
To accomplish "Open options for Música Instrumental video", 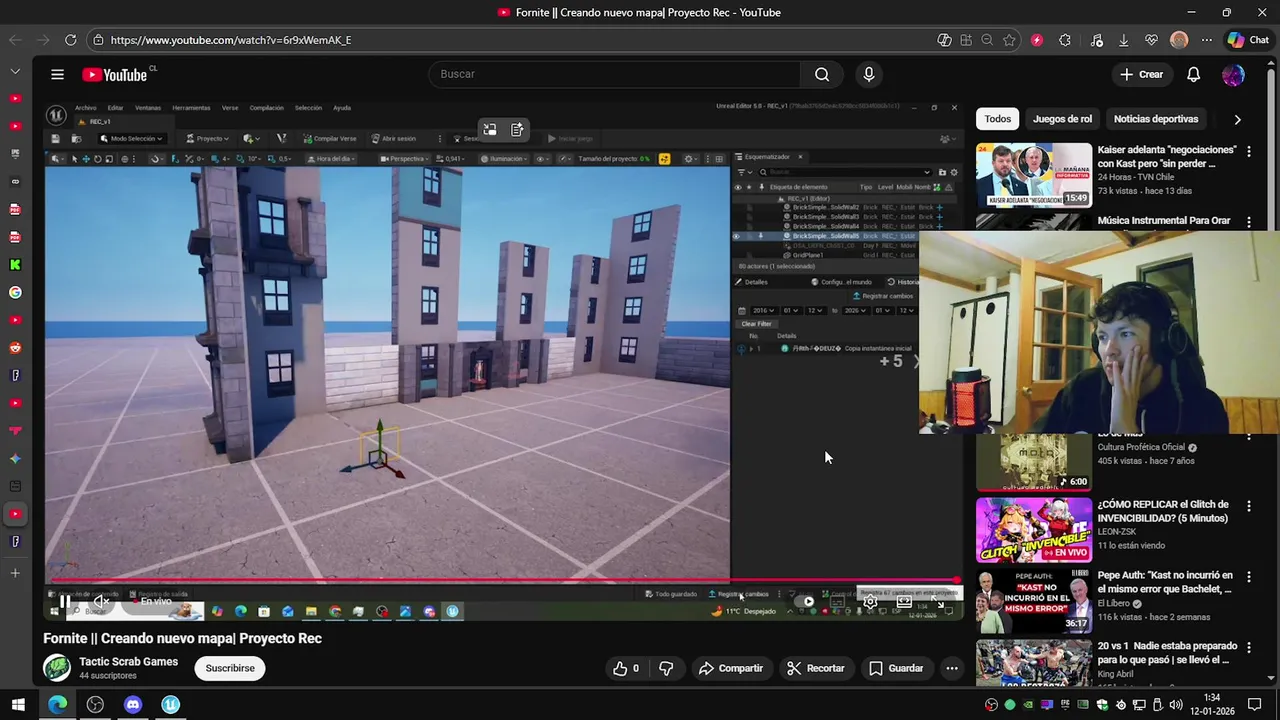I will (1248, 222).
